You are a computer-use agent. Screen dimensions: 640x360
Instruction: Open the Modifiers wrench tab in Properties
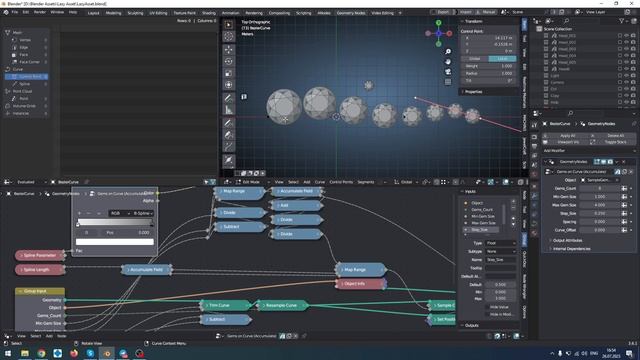(534, 196)
